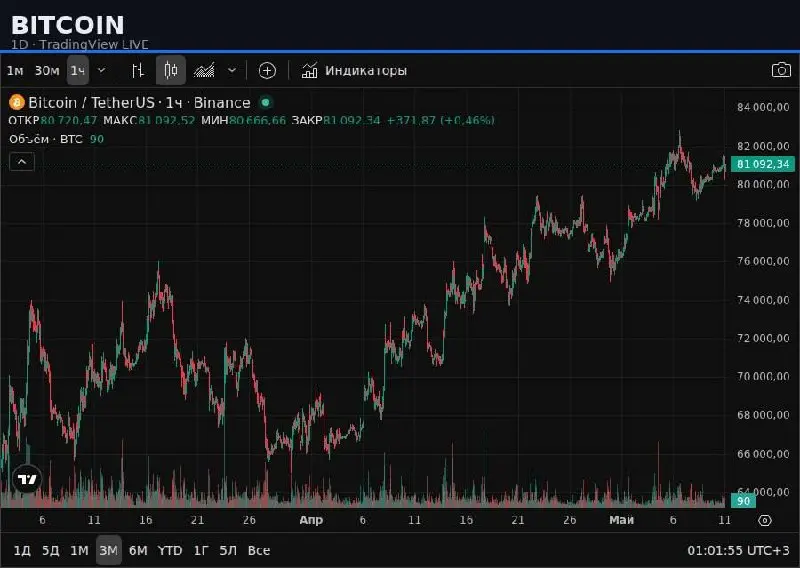Open the Bitcoin / TetherUS symbol title

point(139,103)
